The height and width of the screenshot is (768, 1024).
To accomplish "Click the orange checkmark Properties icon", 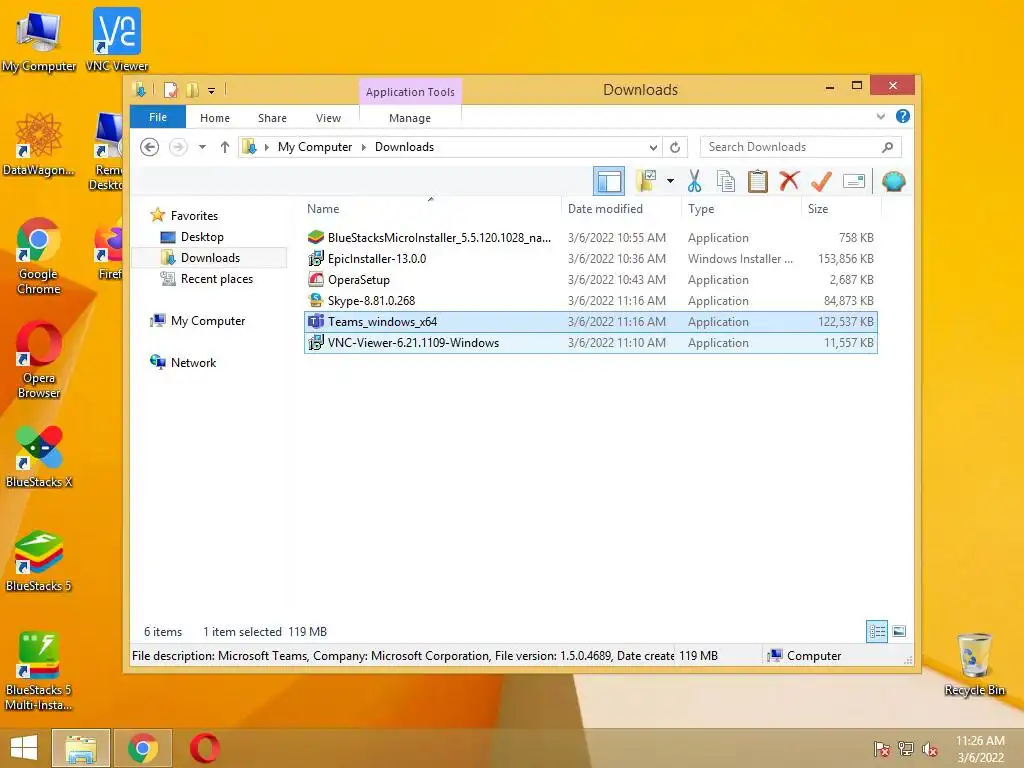I will (821, 181).
